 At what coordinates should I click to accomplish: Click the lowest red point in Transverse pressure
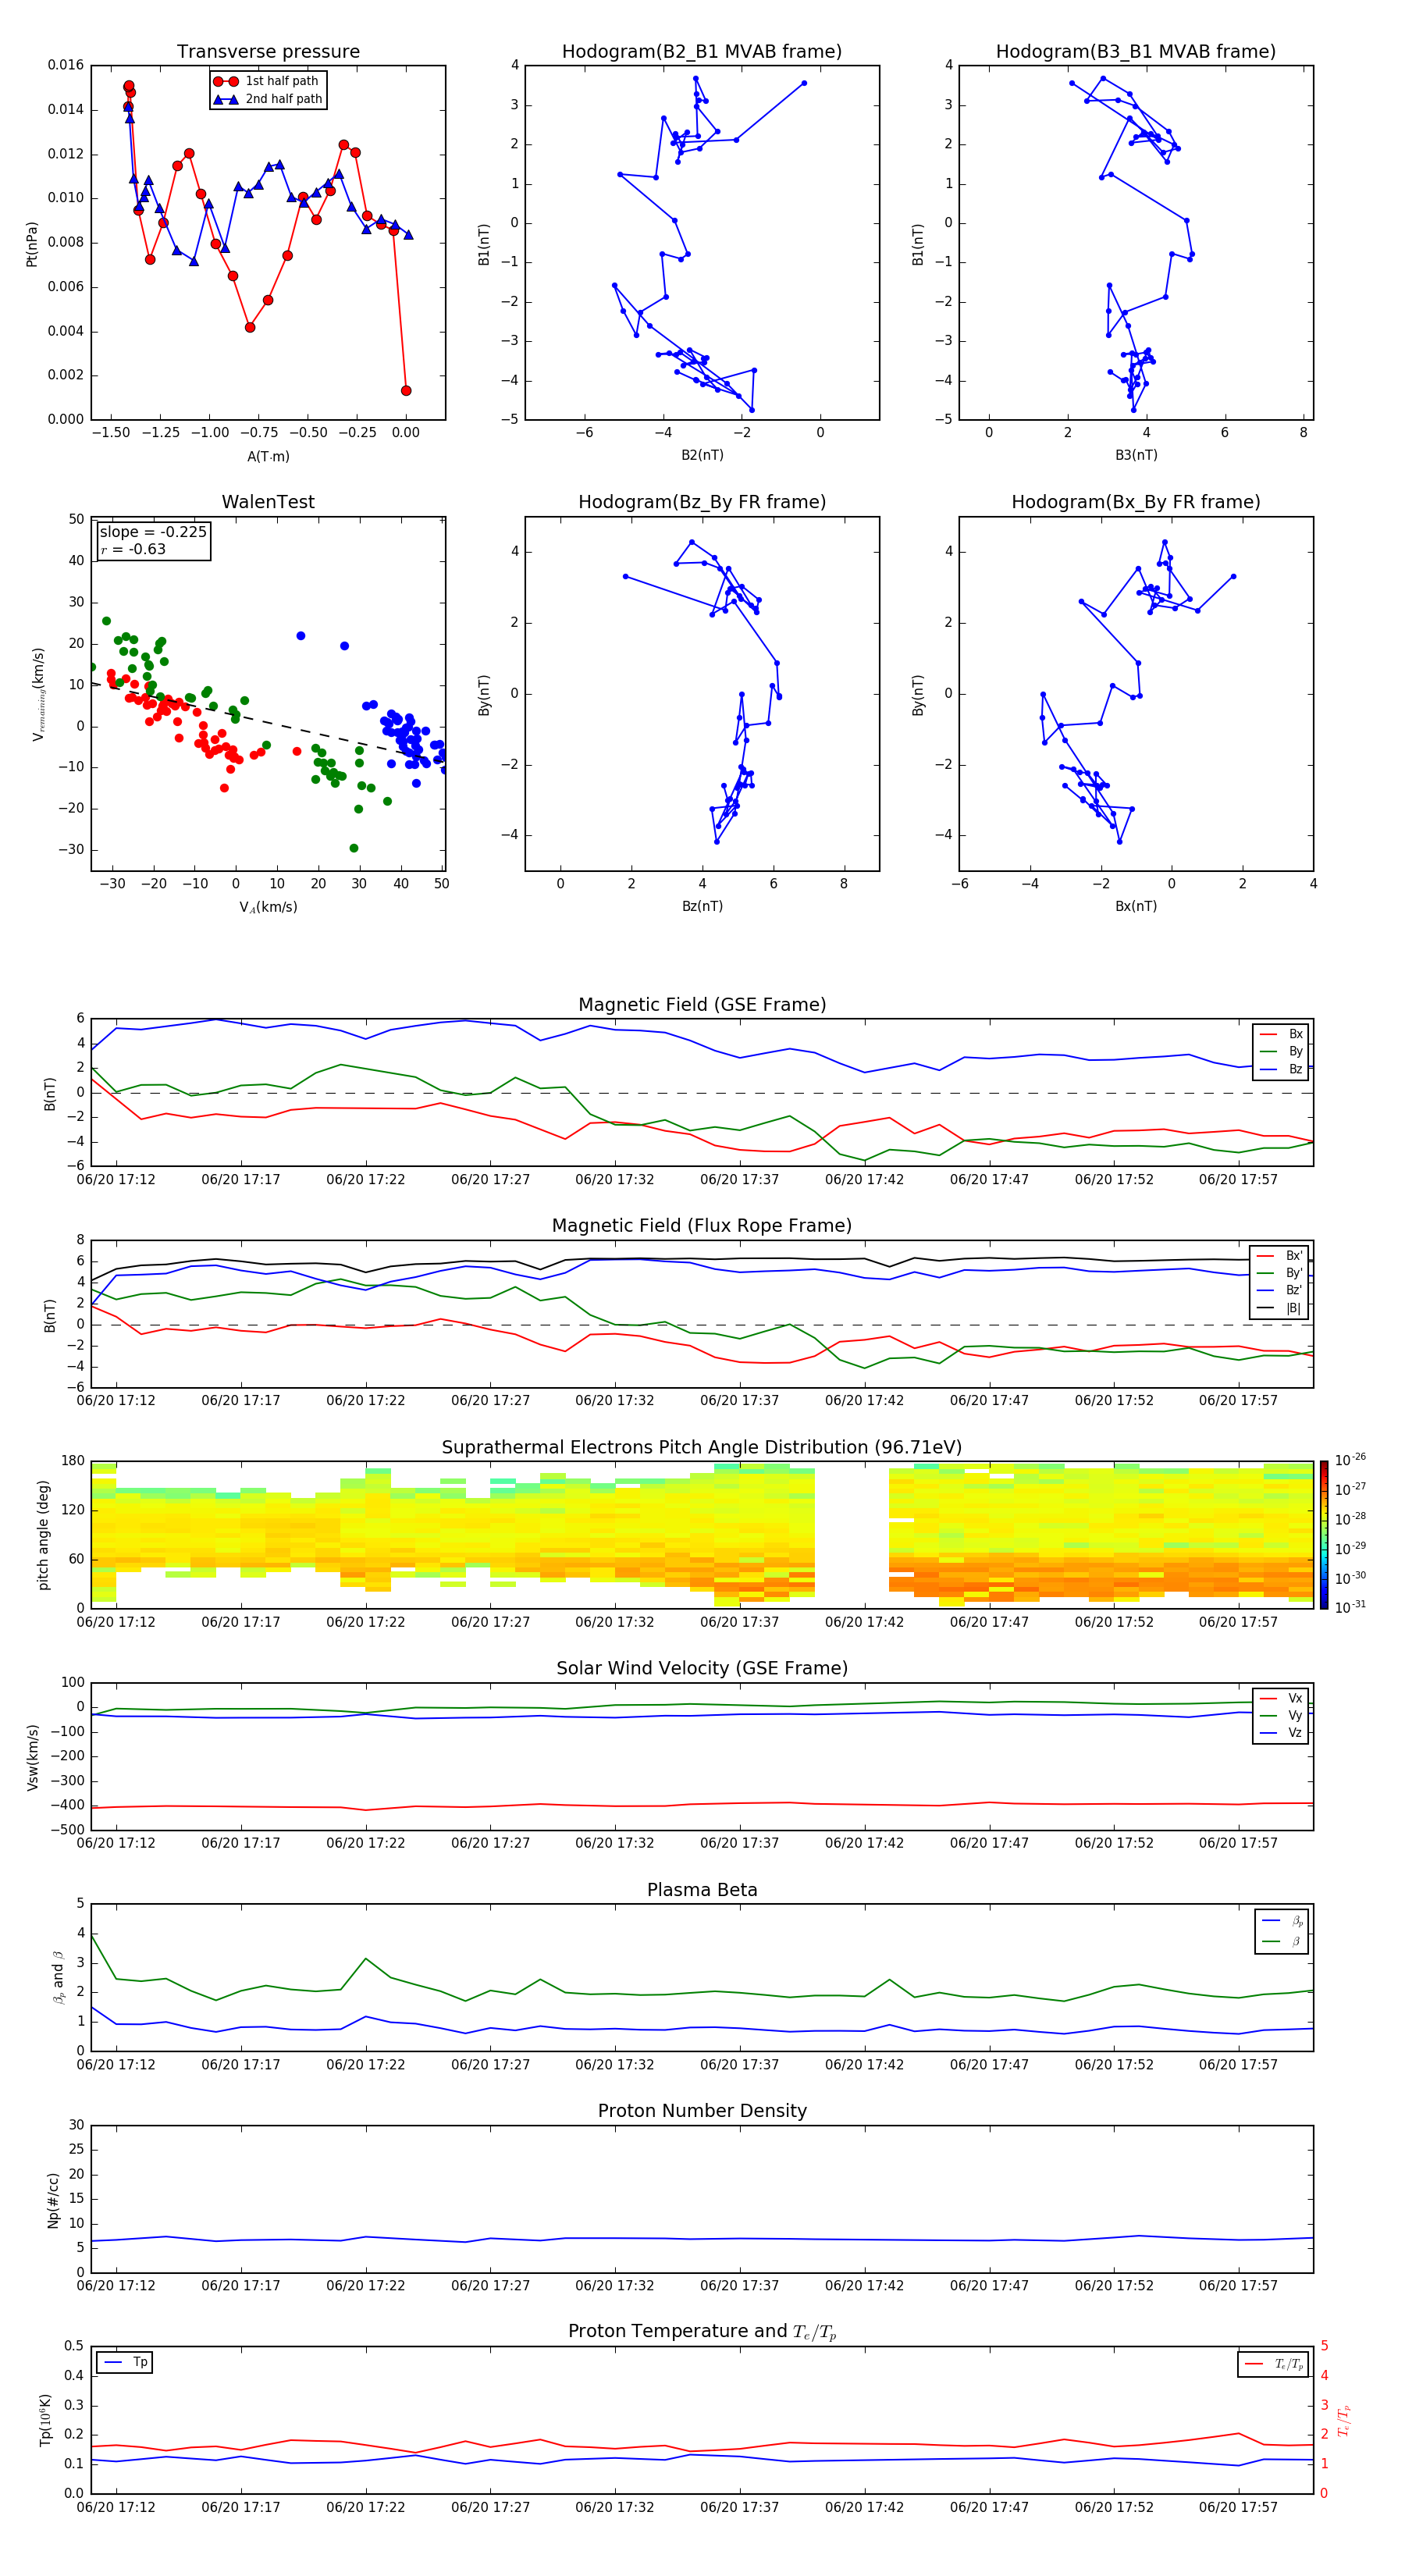[406, 391]
